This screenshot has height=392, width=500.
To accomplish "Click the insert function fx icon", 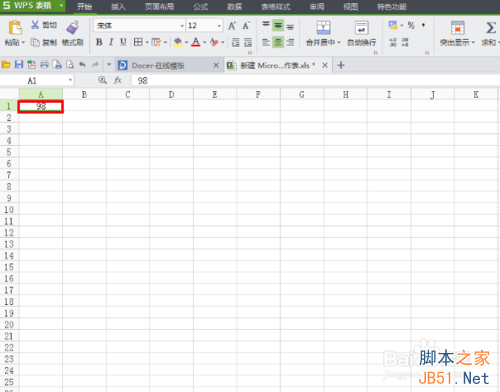I will 117,80.
